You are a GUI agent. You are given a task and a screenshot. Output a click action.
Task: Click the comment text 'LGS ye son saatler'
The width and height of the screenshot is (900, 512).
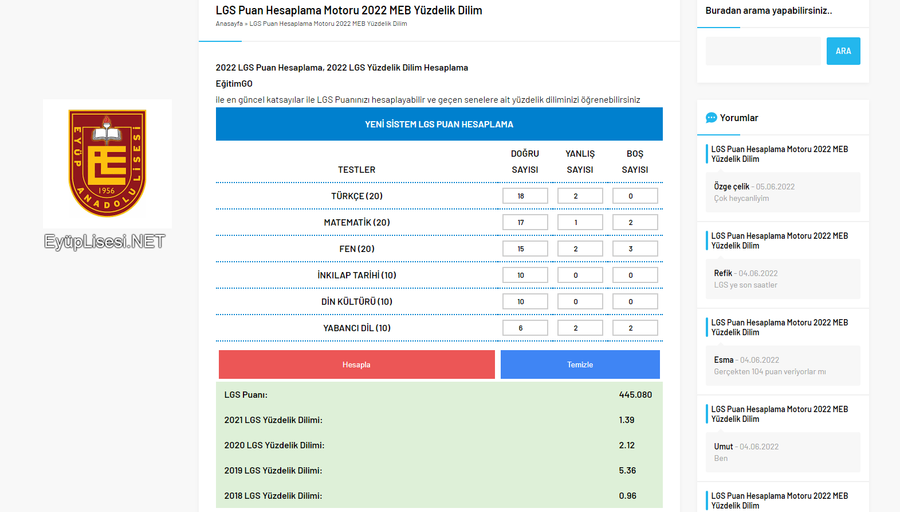click(746, 285)
